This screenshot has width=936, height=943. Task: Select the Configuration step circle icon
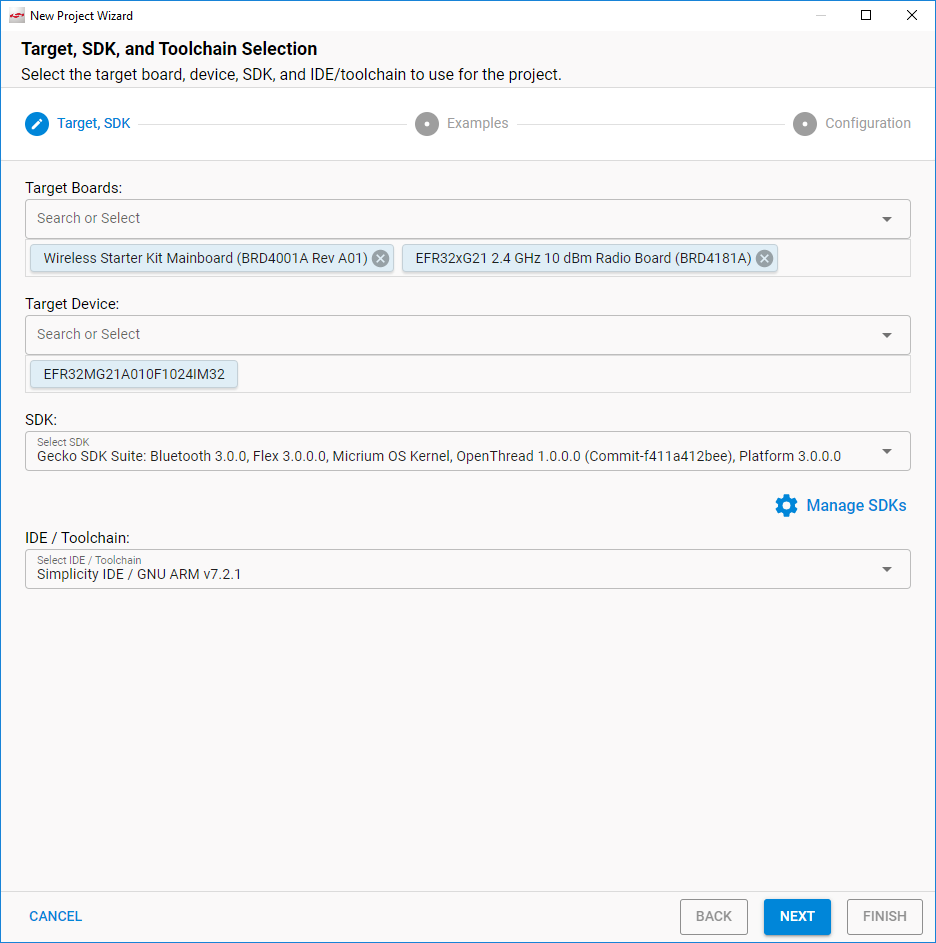805,123
